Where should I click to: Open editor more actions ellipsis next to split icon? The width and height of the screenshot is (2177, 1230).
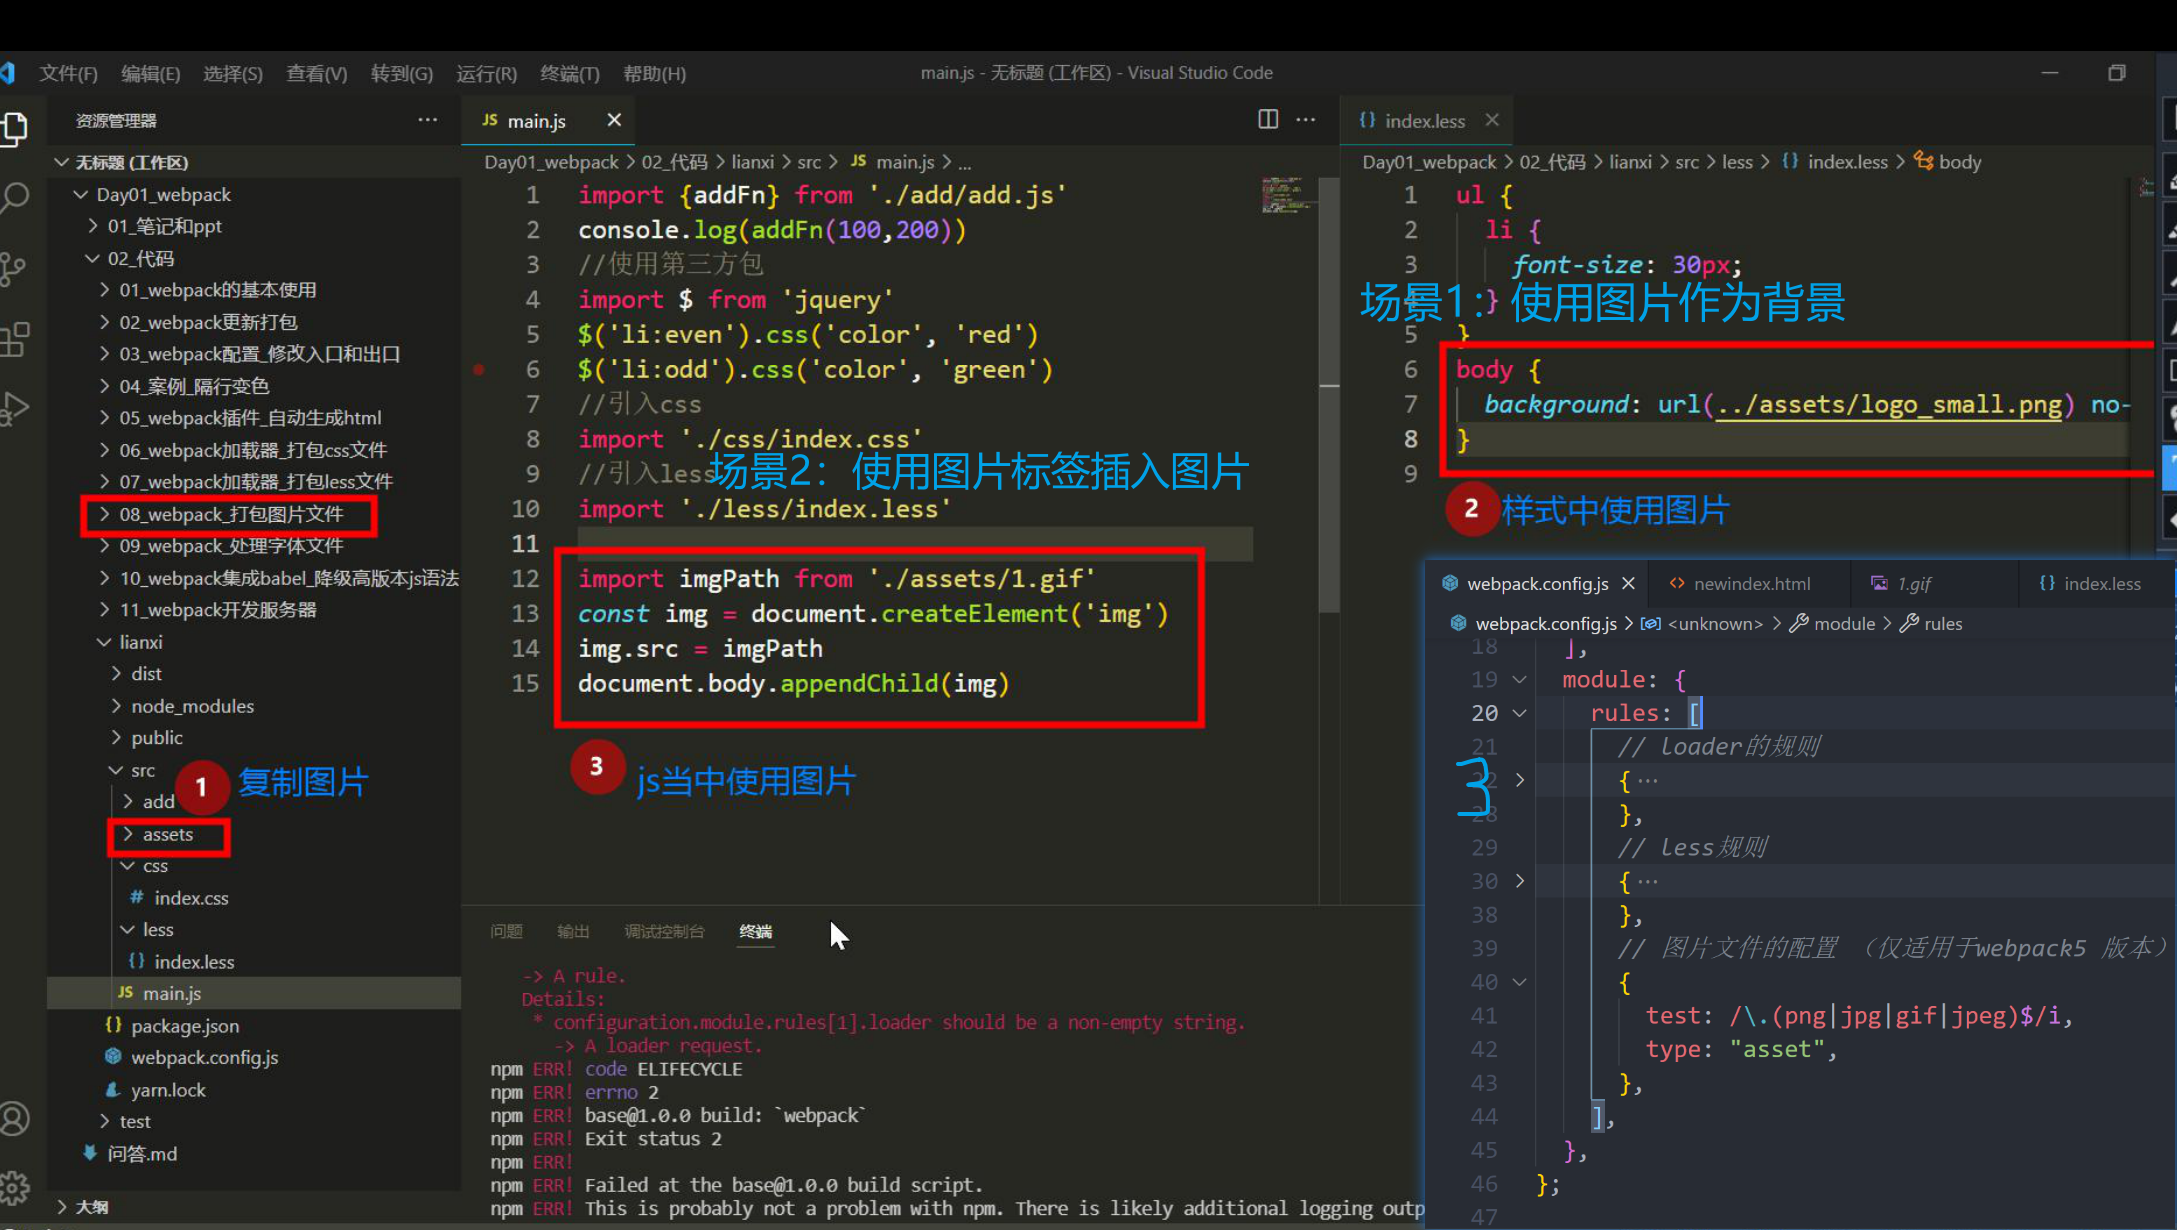pyautogui.click(x=1306, y=119)
